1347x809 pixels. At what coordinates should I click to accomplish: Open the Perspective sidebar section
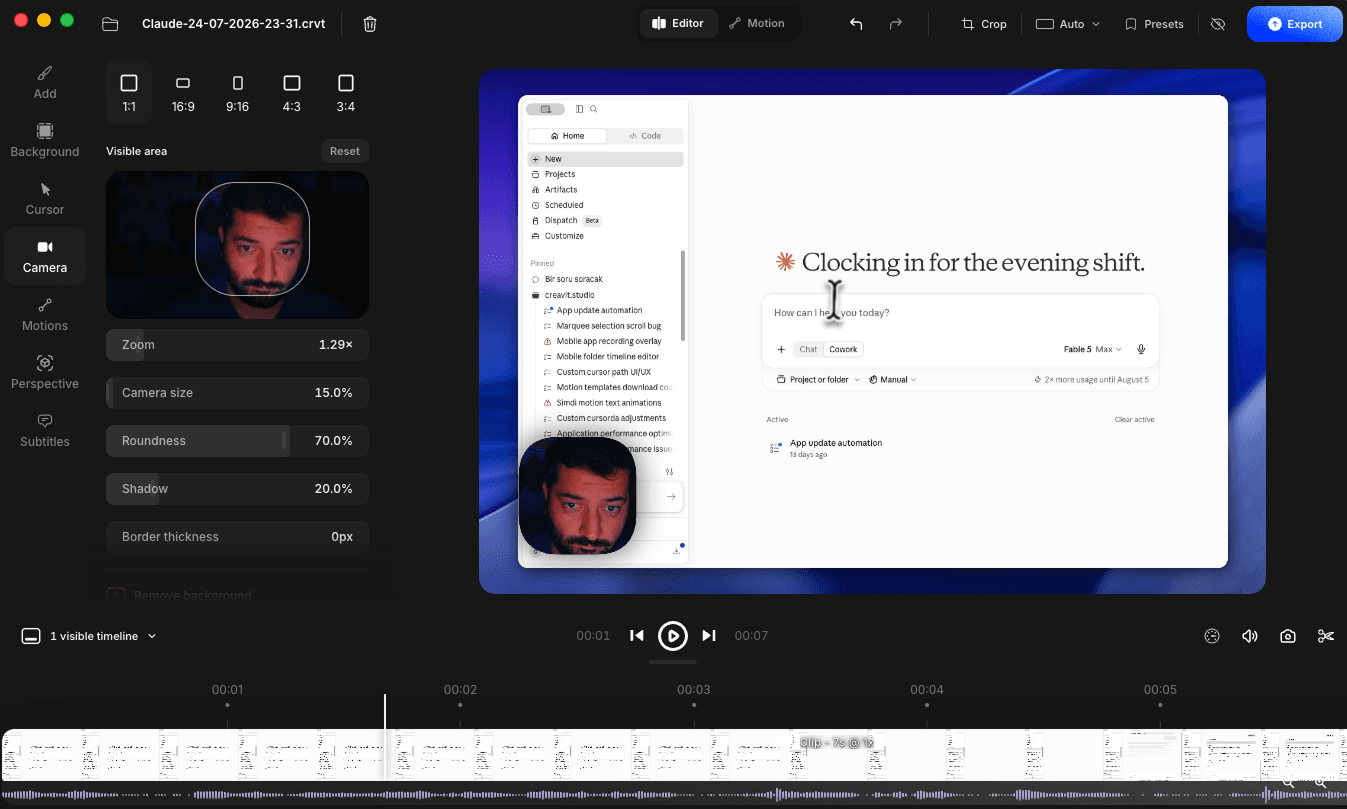(x=45, y=372)
